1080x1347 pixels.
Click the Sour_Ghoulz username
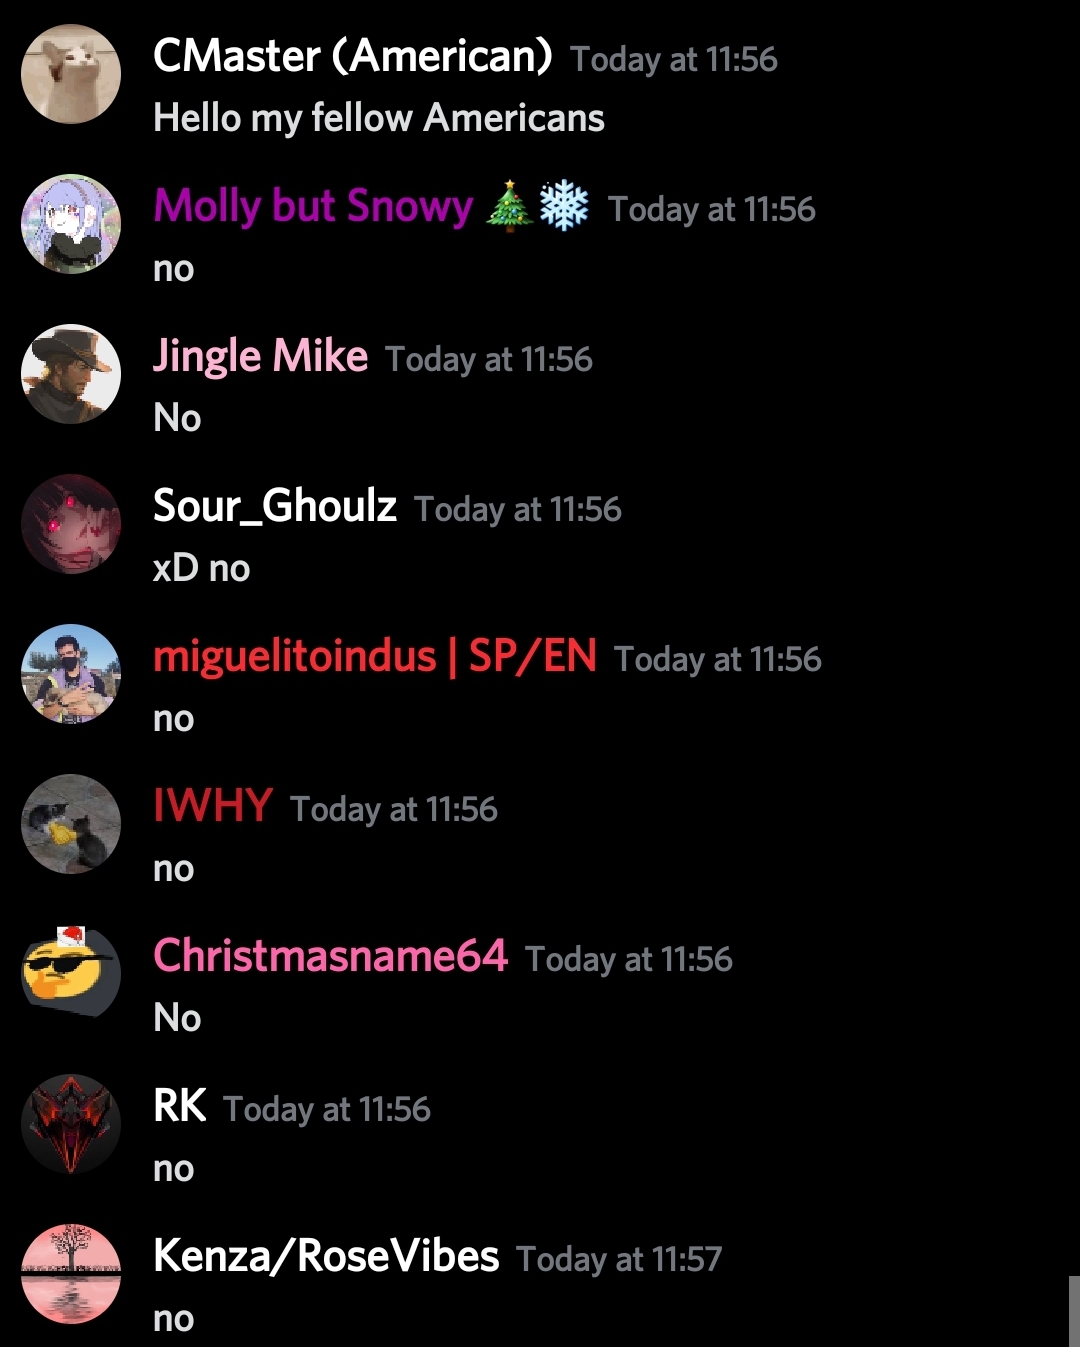275,506
